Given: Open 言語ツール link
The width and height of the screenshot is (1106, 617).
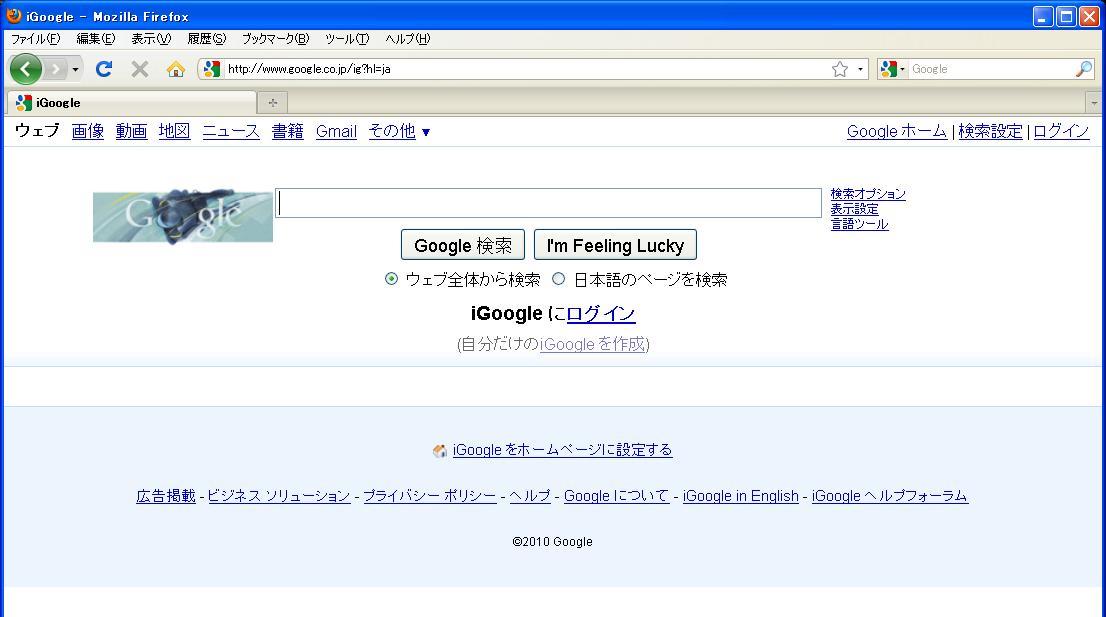Looking at the screenshot, I should coord(859,224).
